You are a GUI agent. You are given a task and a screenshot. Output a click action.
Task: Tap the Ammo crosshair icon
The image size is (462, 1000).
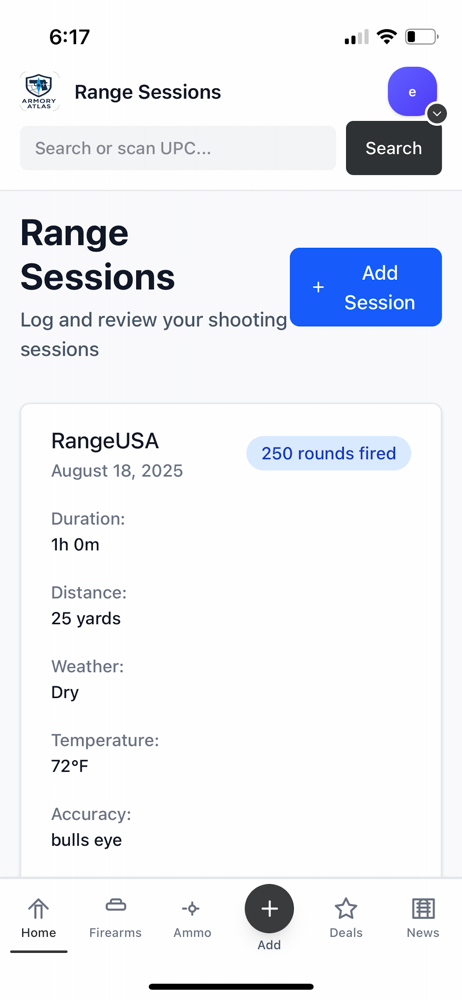[191, 908]
